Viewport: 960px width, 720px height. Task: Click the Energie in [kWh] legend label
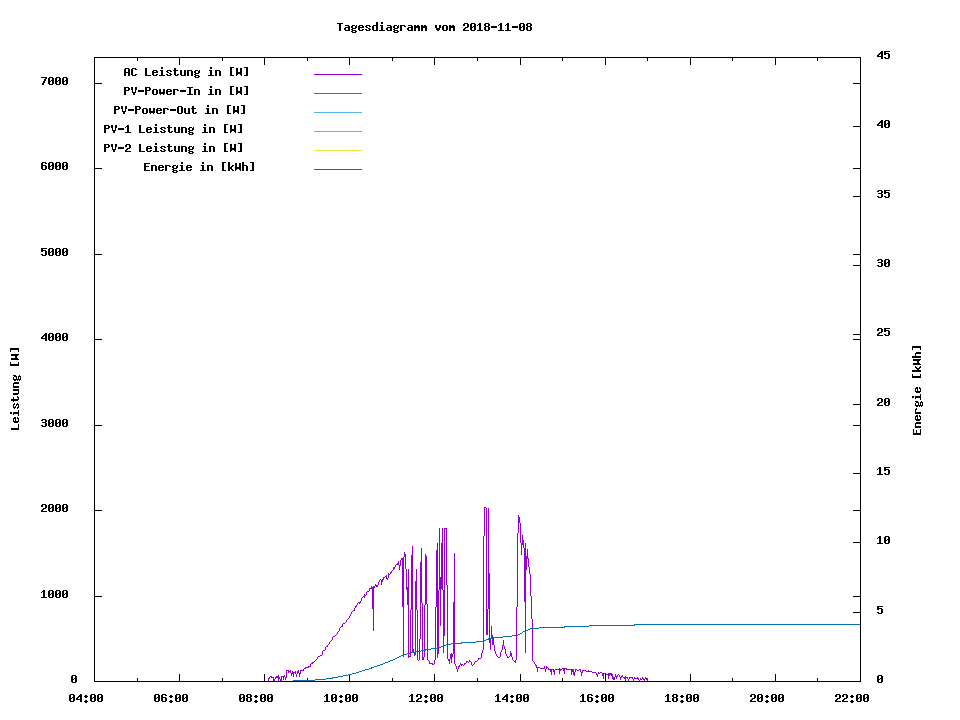(x=199, y=167)
